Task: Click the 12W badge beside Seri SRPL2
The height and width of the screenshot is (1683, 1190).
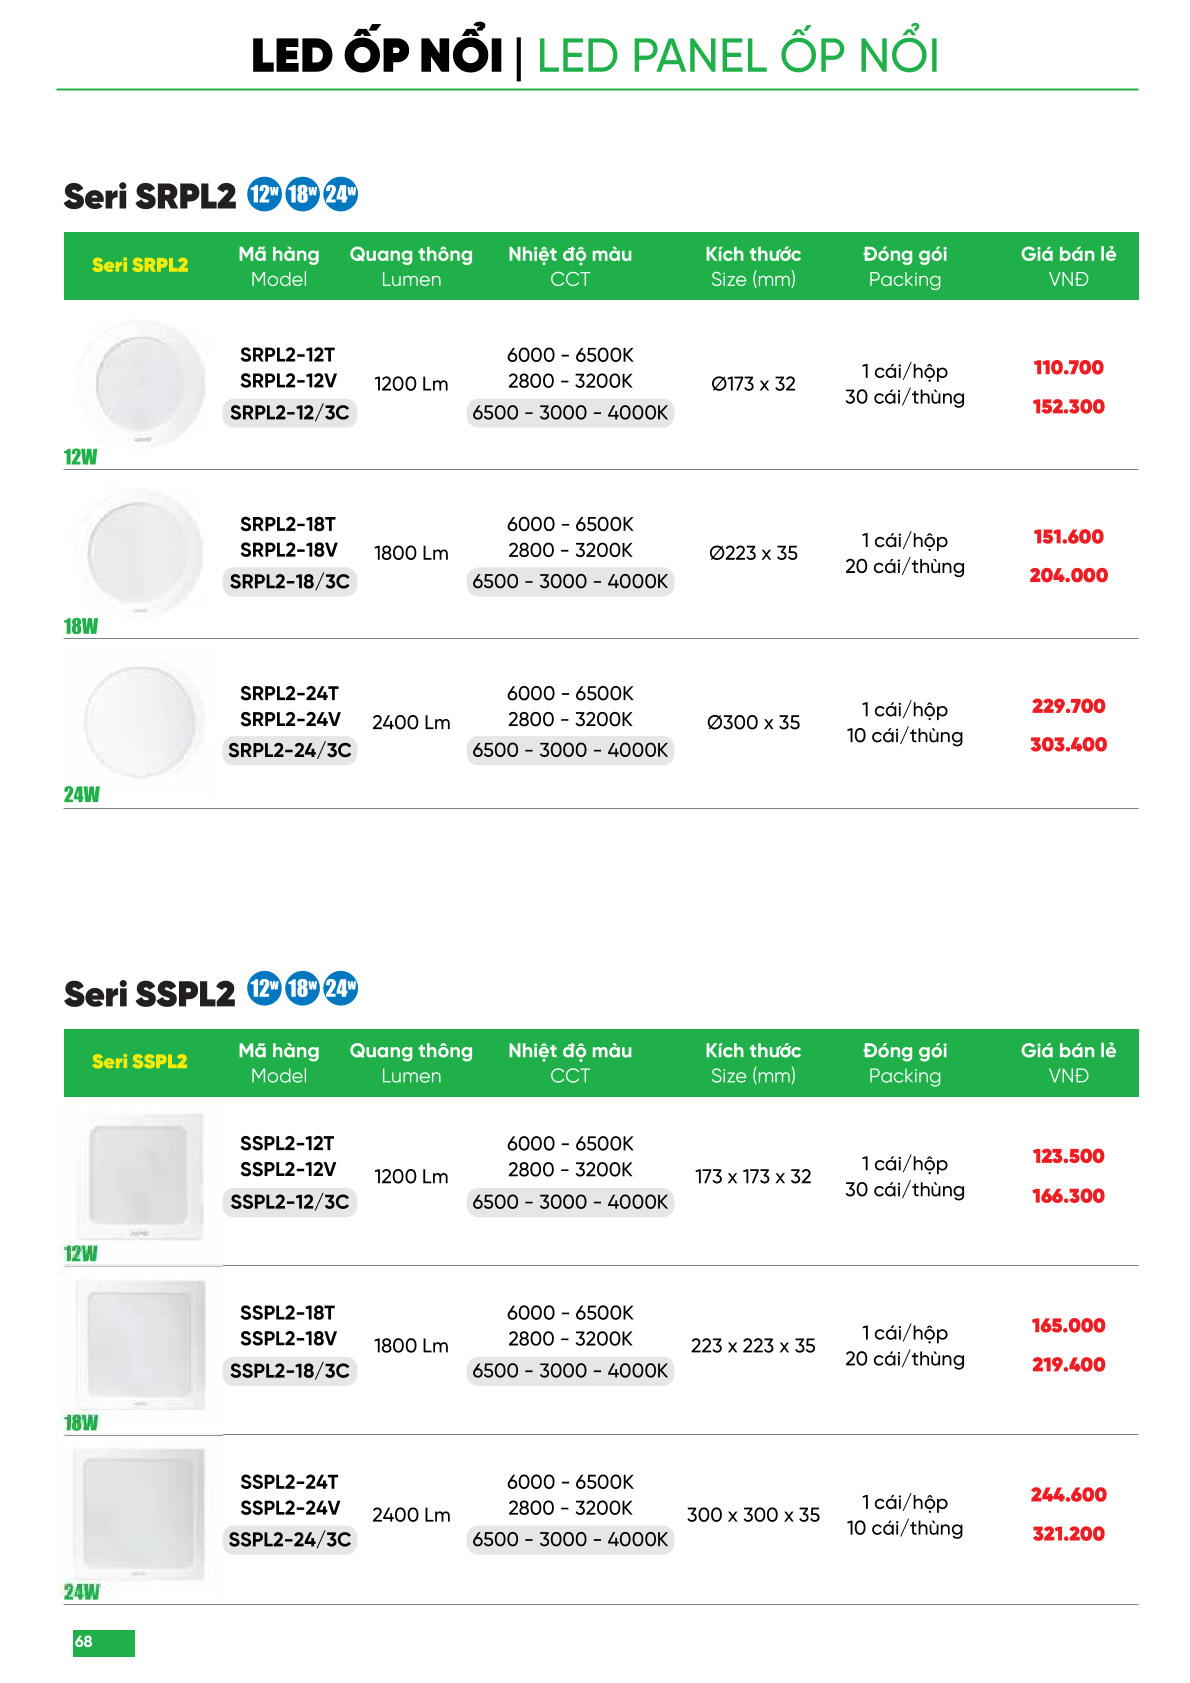Action: tap(264, 193)
